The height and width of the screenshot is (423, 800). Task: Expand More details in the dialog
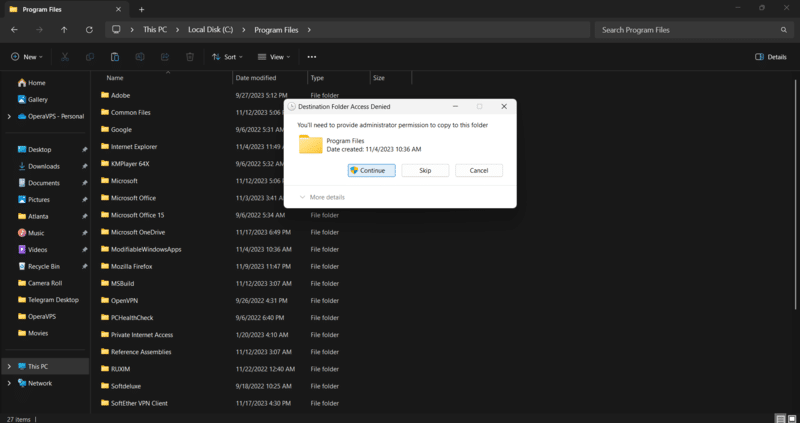point(324,197)
